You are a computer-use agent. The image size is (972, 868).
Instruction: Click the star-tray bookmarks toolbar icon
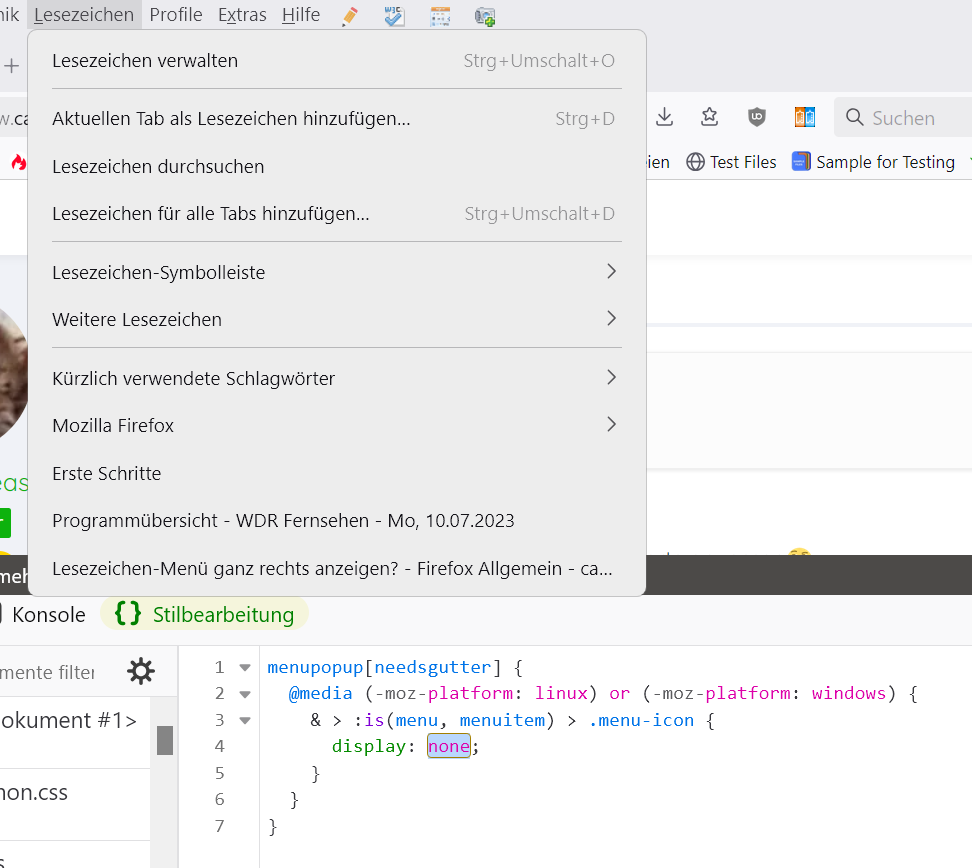tap(710, 117)
